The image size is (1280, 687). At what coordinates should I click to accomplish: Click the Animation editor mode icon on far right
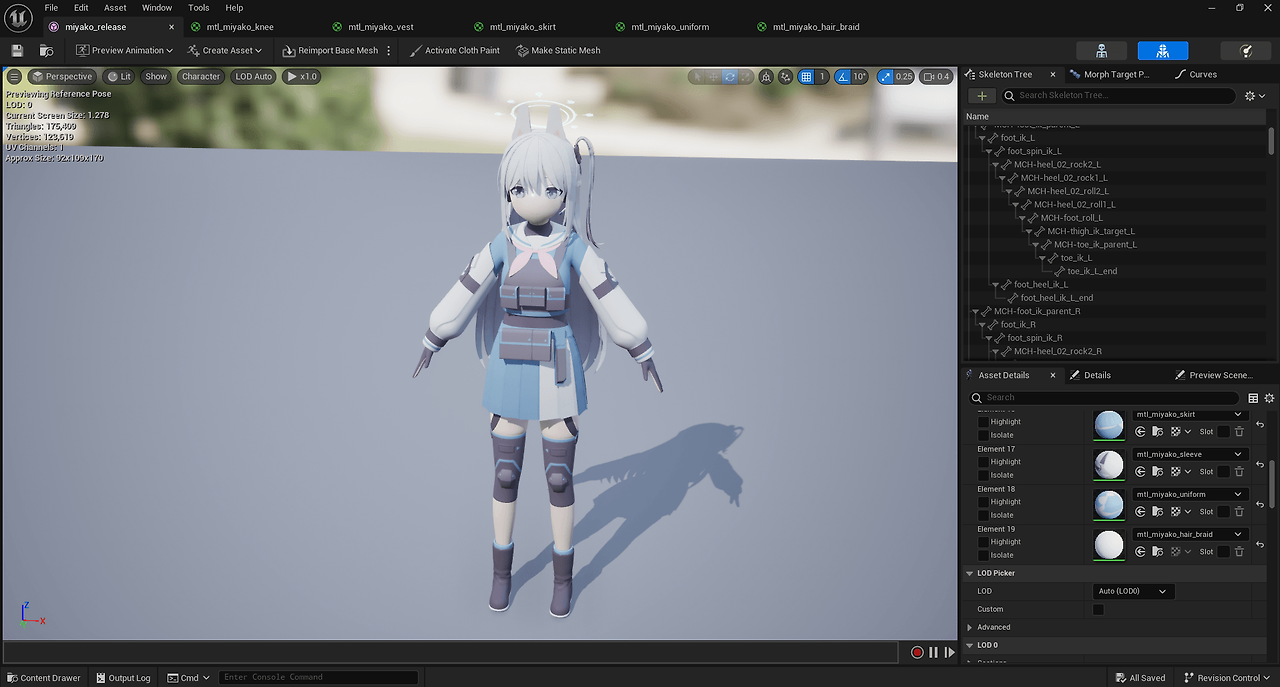click(1246, 50)
